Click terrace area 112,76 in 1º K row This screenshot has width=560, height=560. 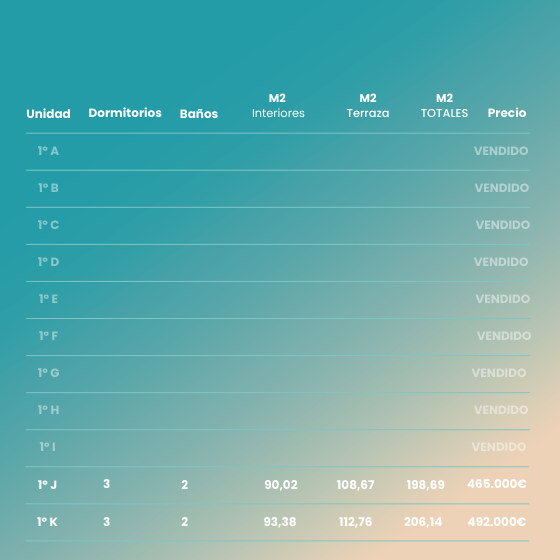coord(355,522)
